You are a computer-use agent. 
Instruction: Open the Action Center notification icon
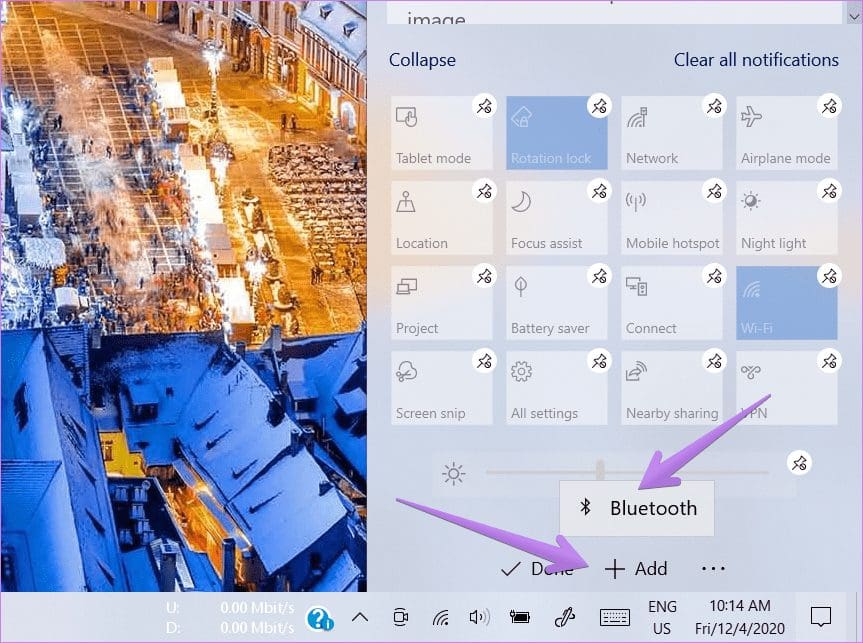821,617
